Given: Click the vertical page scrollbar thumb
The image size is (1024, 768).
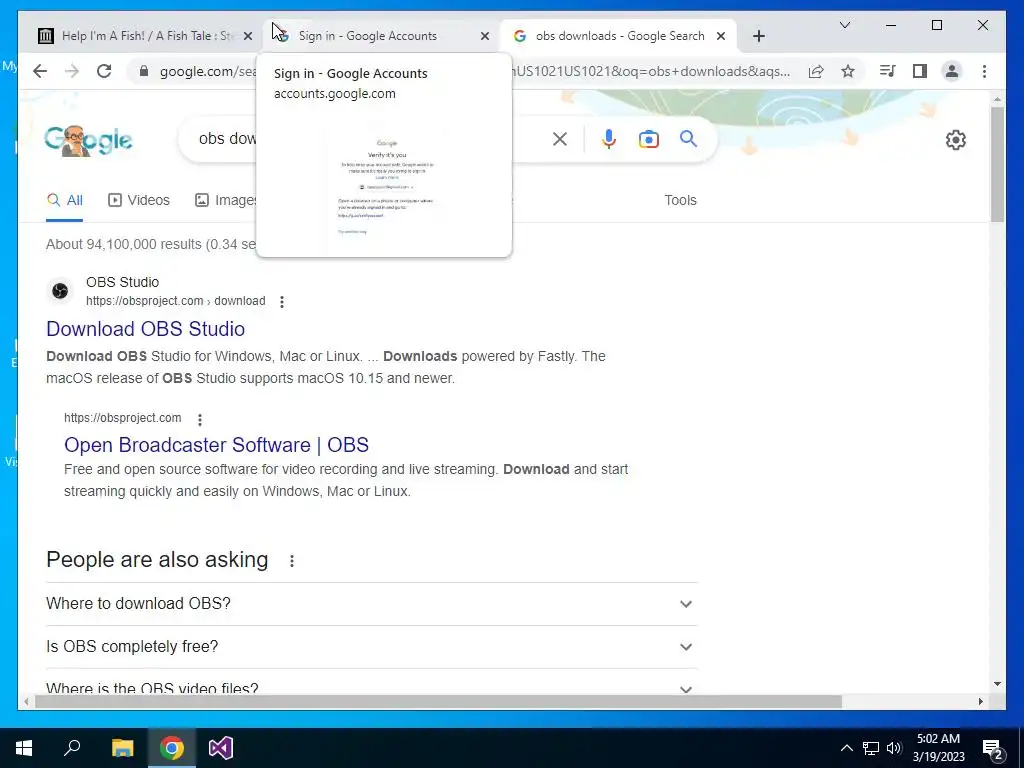Looking at the screenshot, I should pos(997,163).
